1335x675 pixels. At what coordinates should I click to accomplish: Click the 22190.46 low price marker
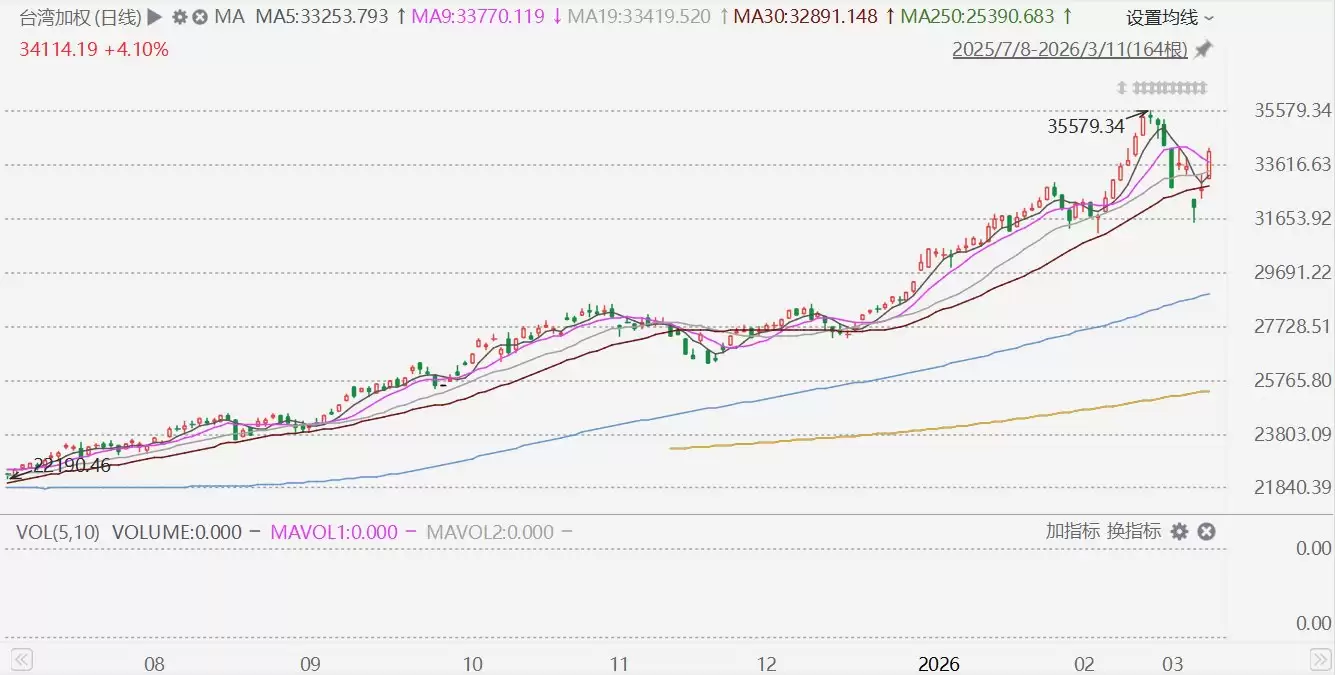[72, 465]
